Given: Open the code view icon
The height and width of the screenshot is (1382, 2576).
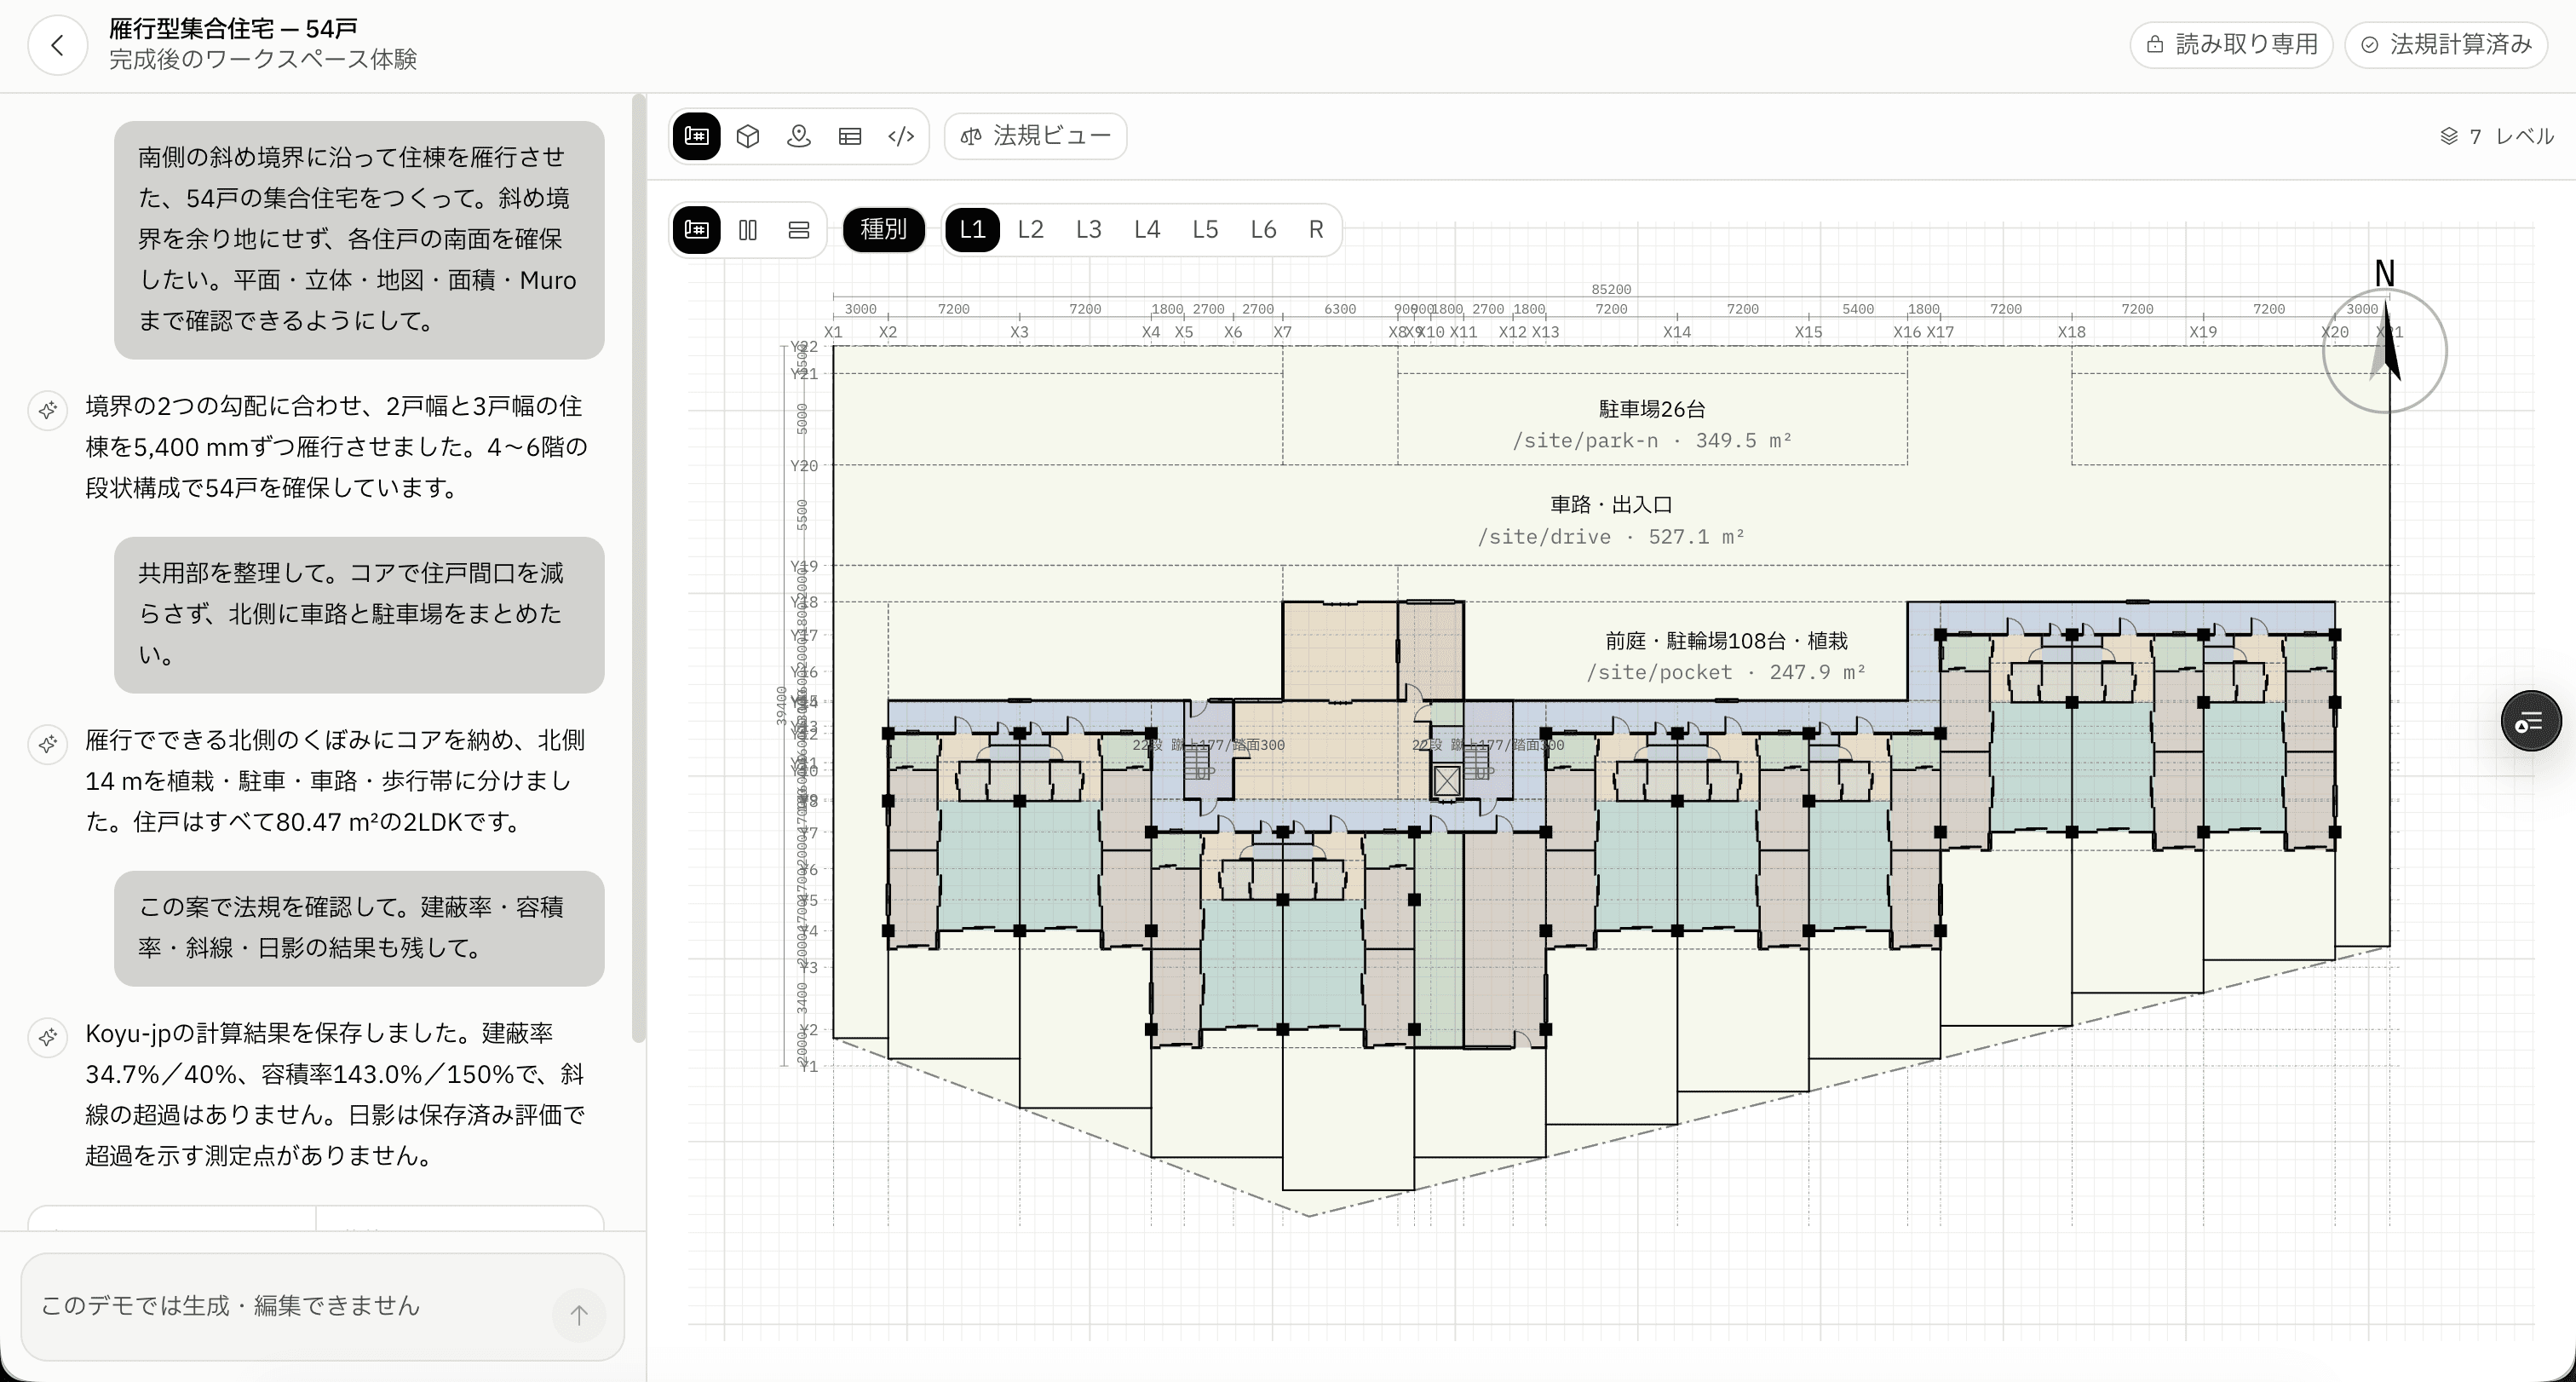Looking at the screenshot, I should (x=901, y=136).
